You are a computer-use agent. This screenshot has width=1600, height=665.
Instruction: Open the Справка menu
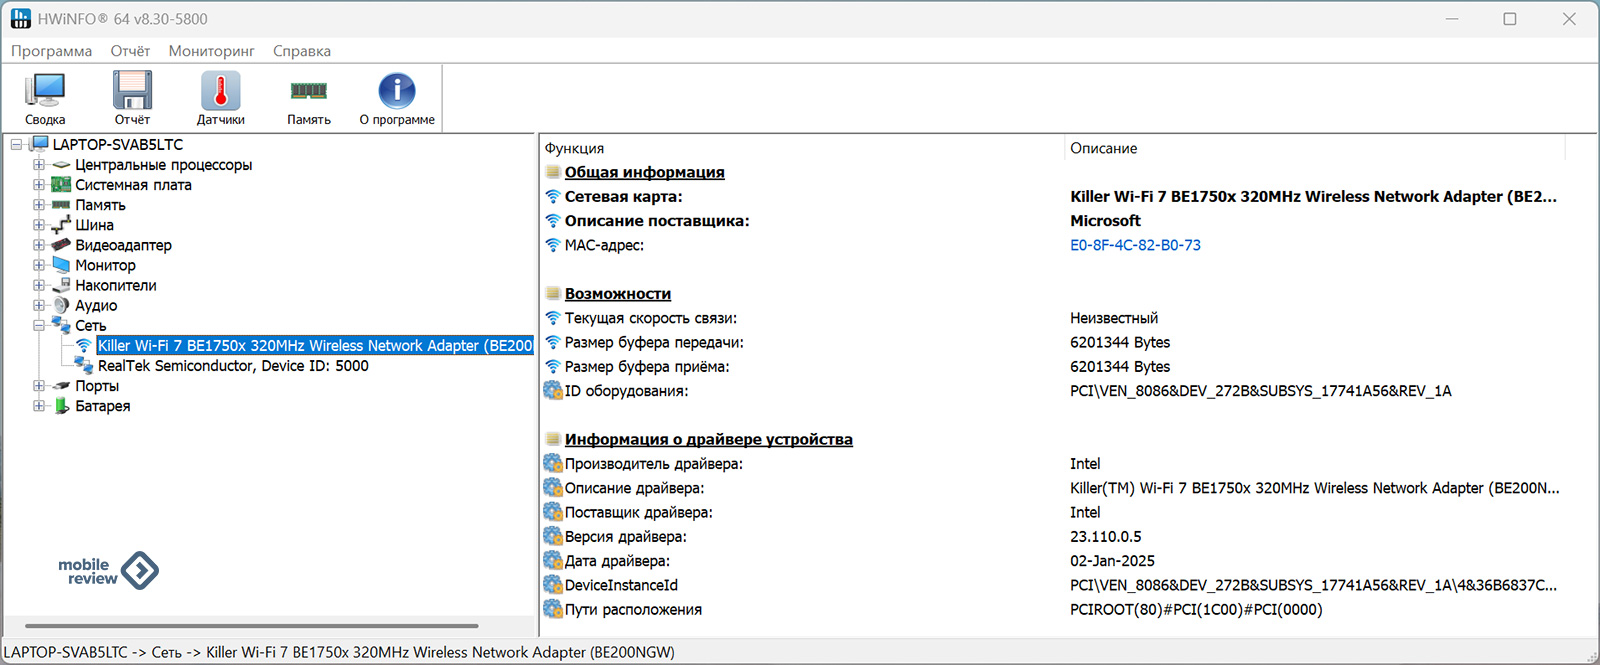click(x=301, y=51)
